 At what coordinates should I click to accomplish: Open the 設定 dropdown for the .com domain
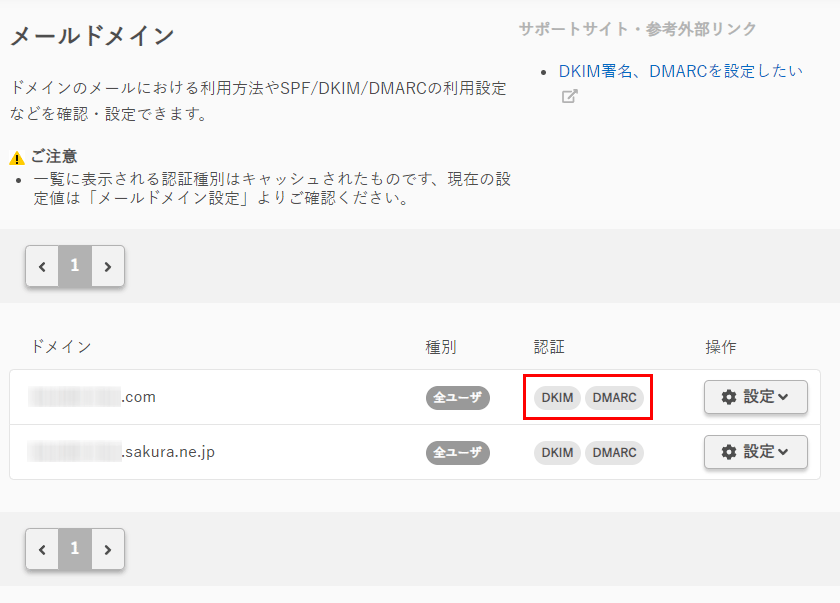point(755,397)
